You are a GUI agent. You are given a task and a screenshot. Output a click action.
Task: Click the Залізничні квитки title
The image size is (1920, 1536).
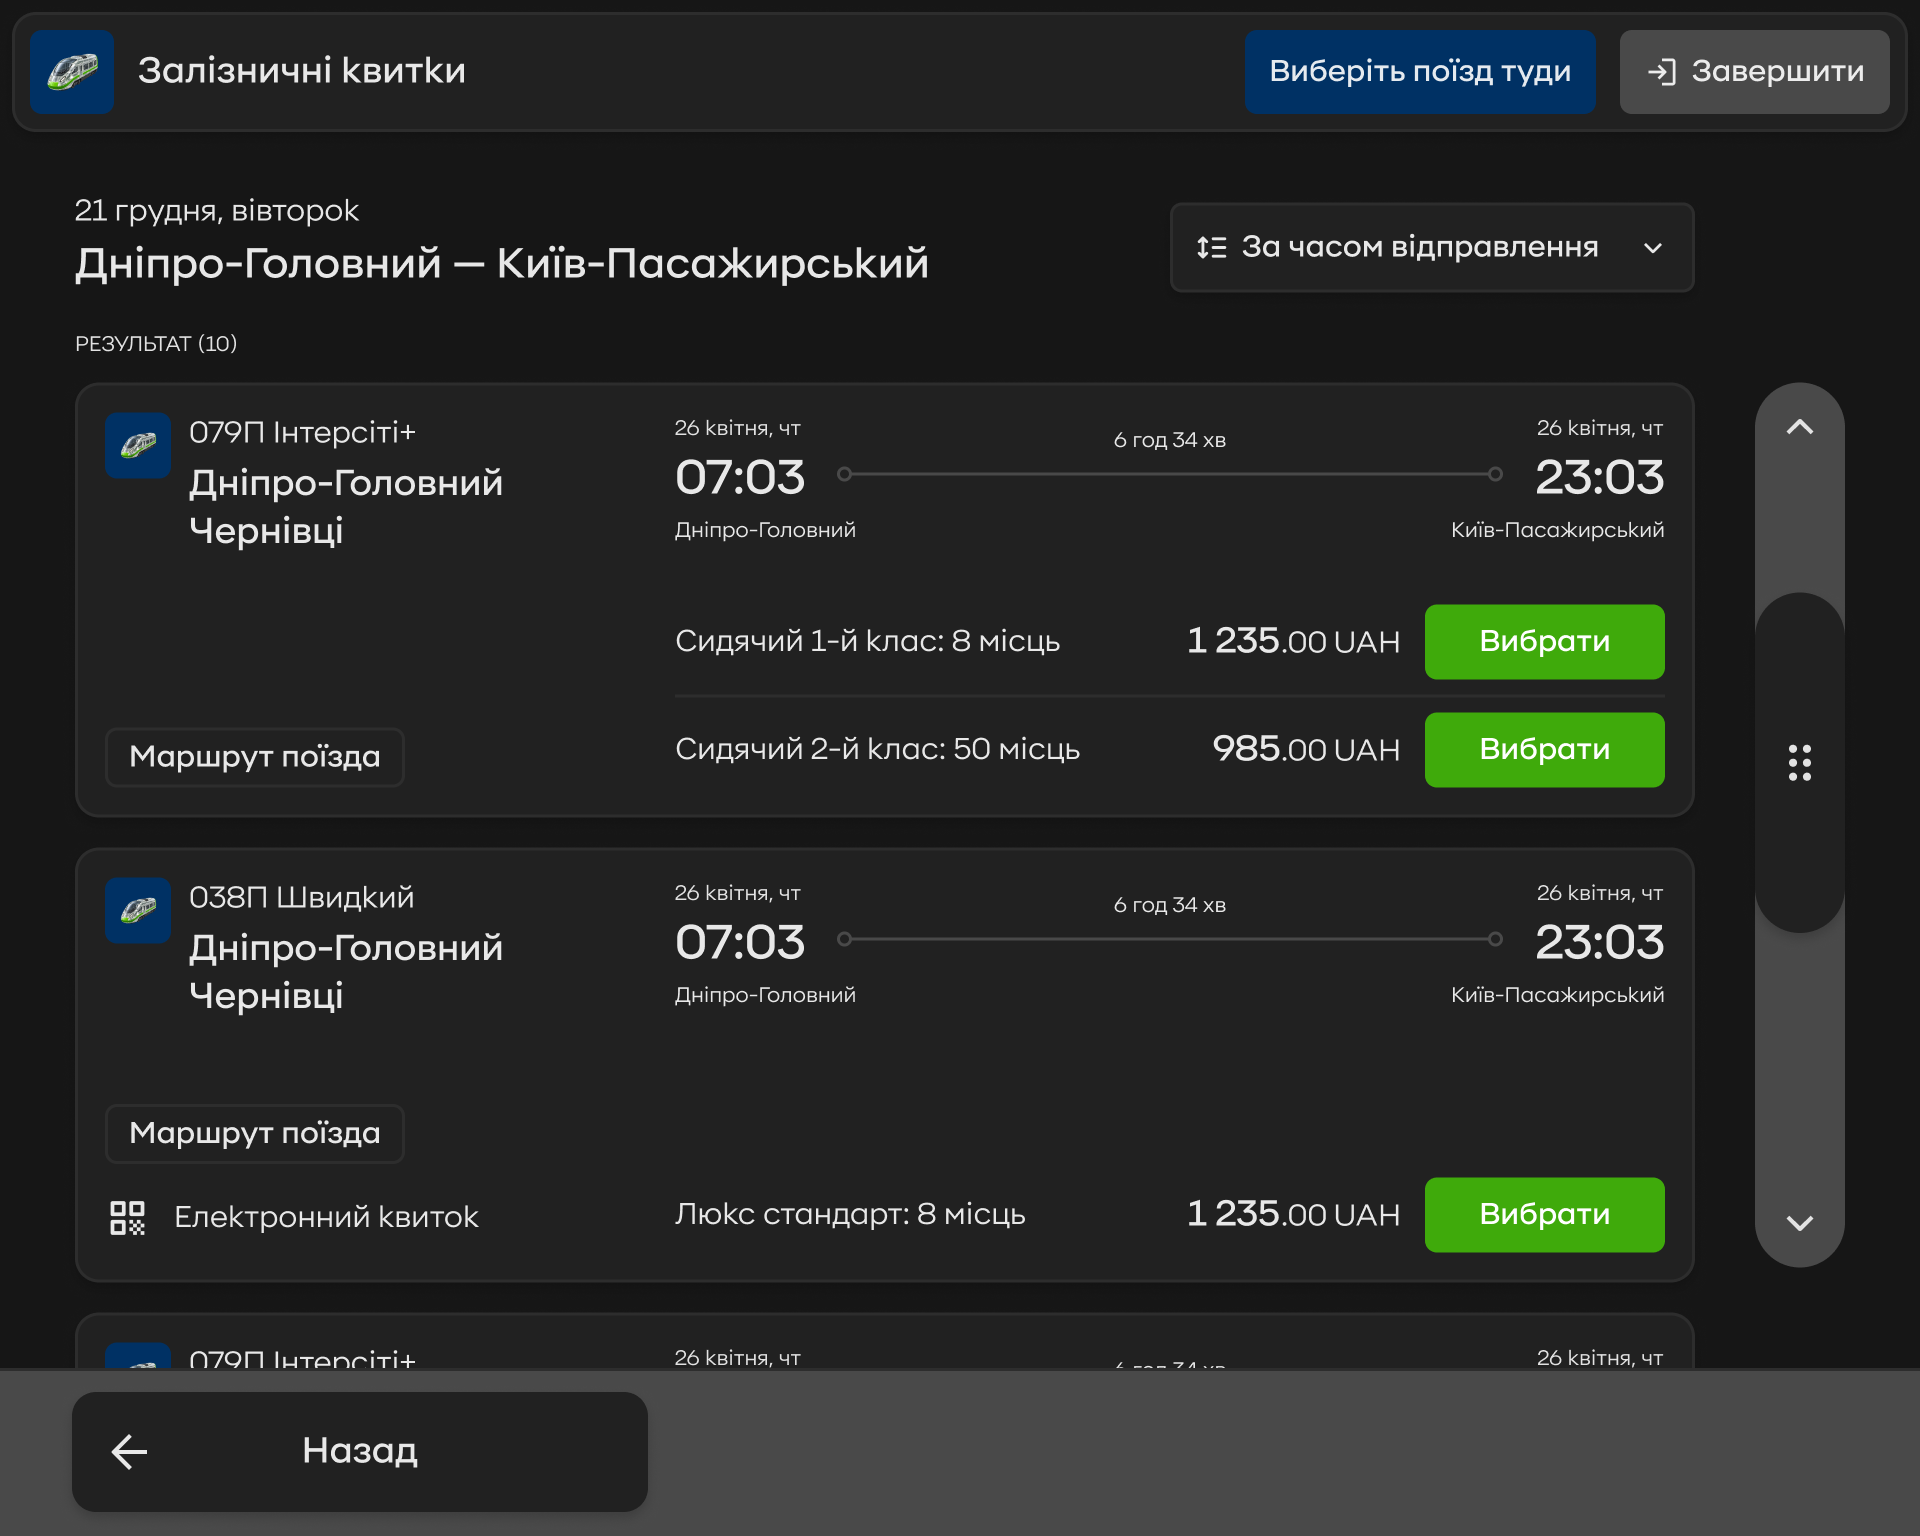click(x=302, y=71)
